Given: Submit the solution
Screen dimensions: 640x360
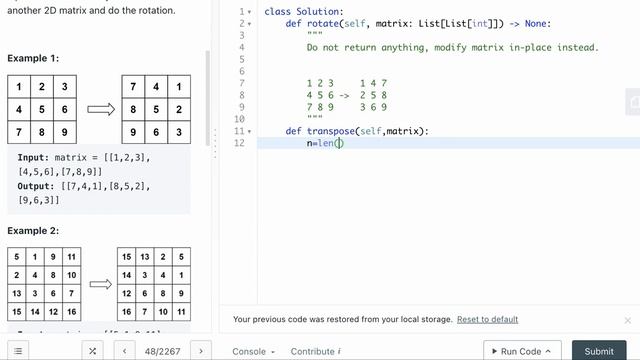Looking at the screenshot, I should click(x=599, y=351).
